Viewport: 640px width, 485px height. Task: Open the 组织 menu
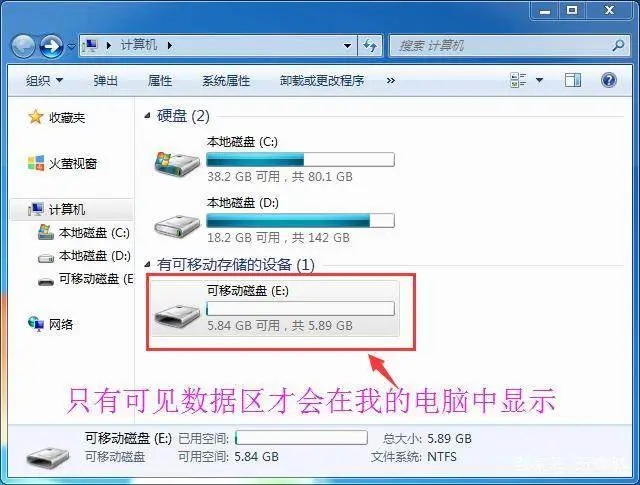coord(44,80)
